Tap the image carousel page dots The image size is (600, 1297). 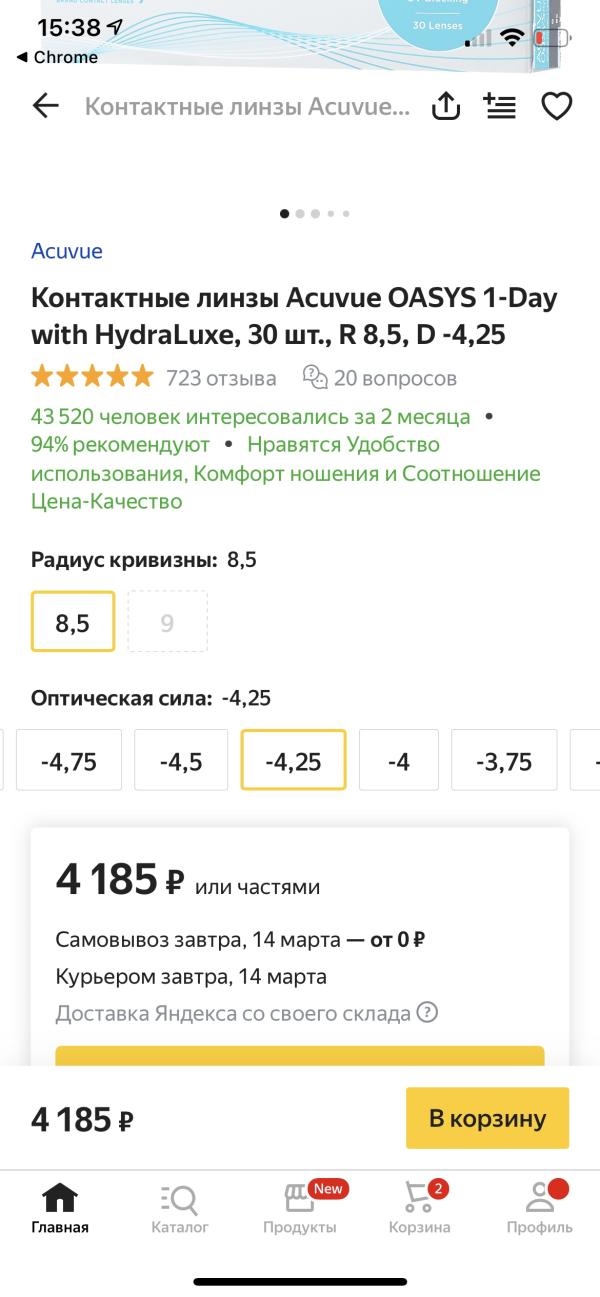click(x=315, y=213)
